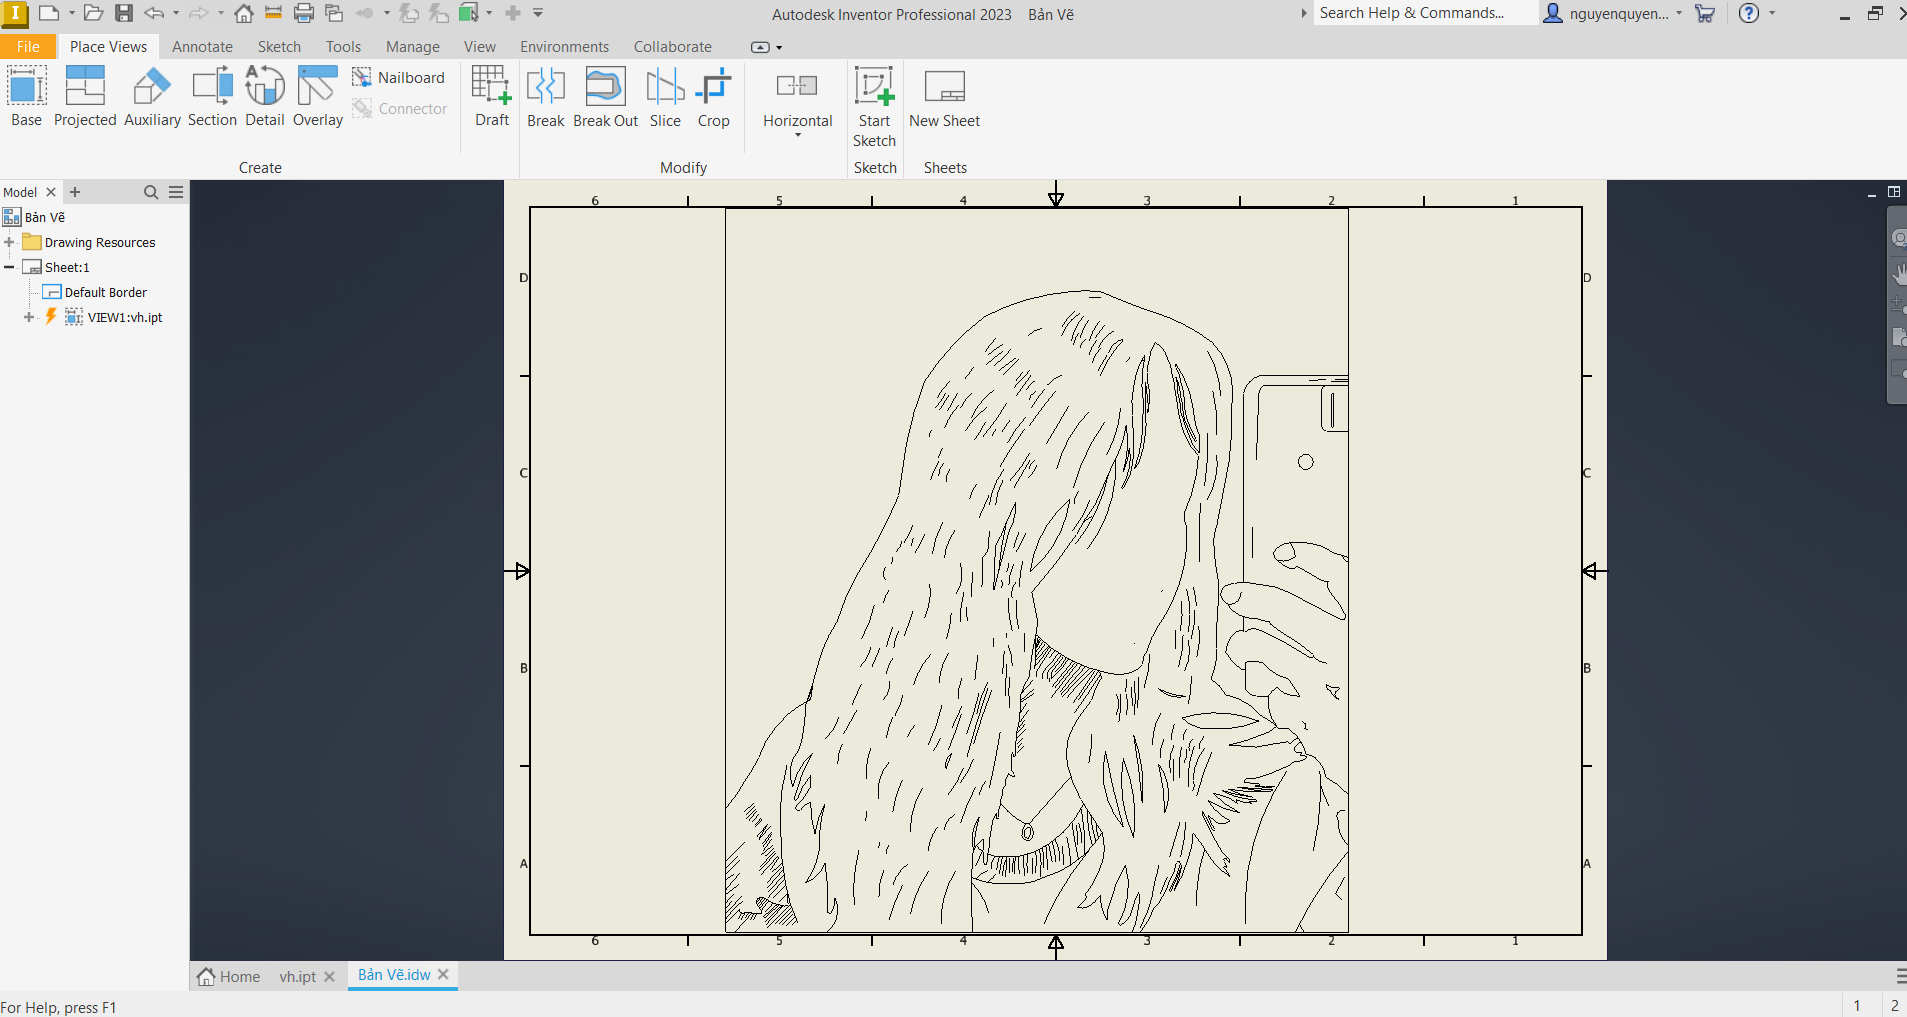Collapse the Sheet:1 node
Image resolution: width=1907 pixels, height=1017 pixels.
click(x=9, y=267)
